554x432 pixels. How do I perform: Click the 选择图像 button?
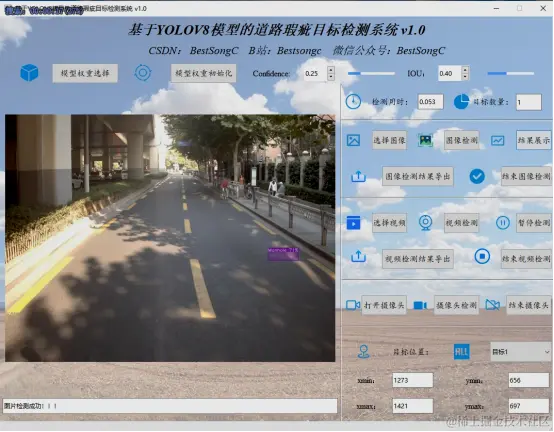coord(389,140)
